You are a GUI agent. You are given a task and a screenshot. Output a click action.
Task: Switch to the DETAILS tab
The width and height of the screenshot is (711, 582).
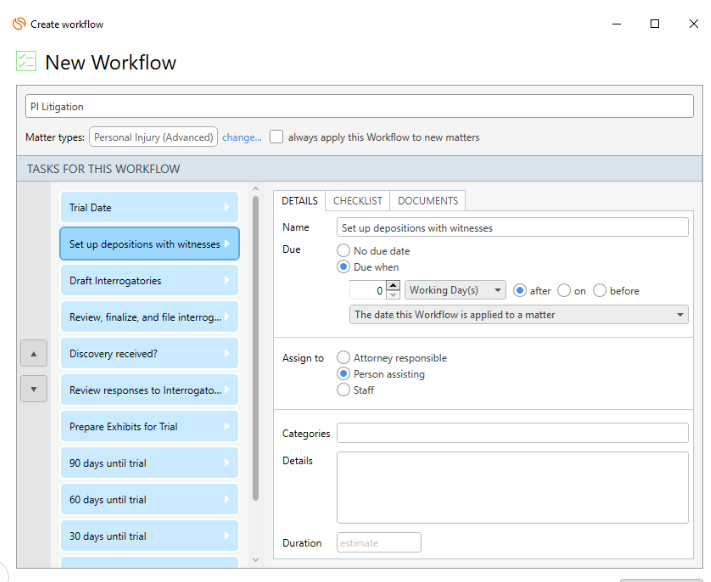point(299,201)
